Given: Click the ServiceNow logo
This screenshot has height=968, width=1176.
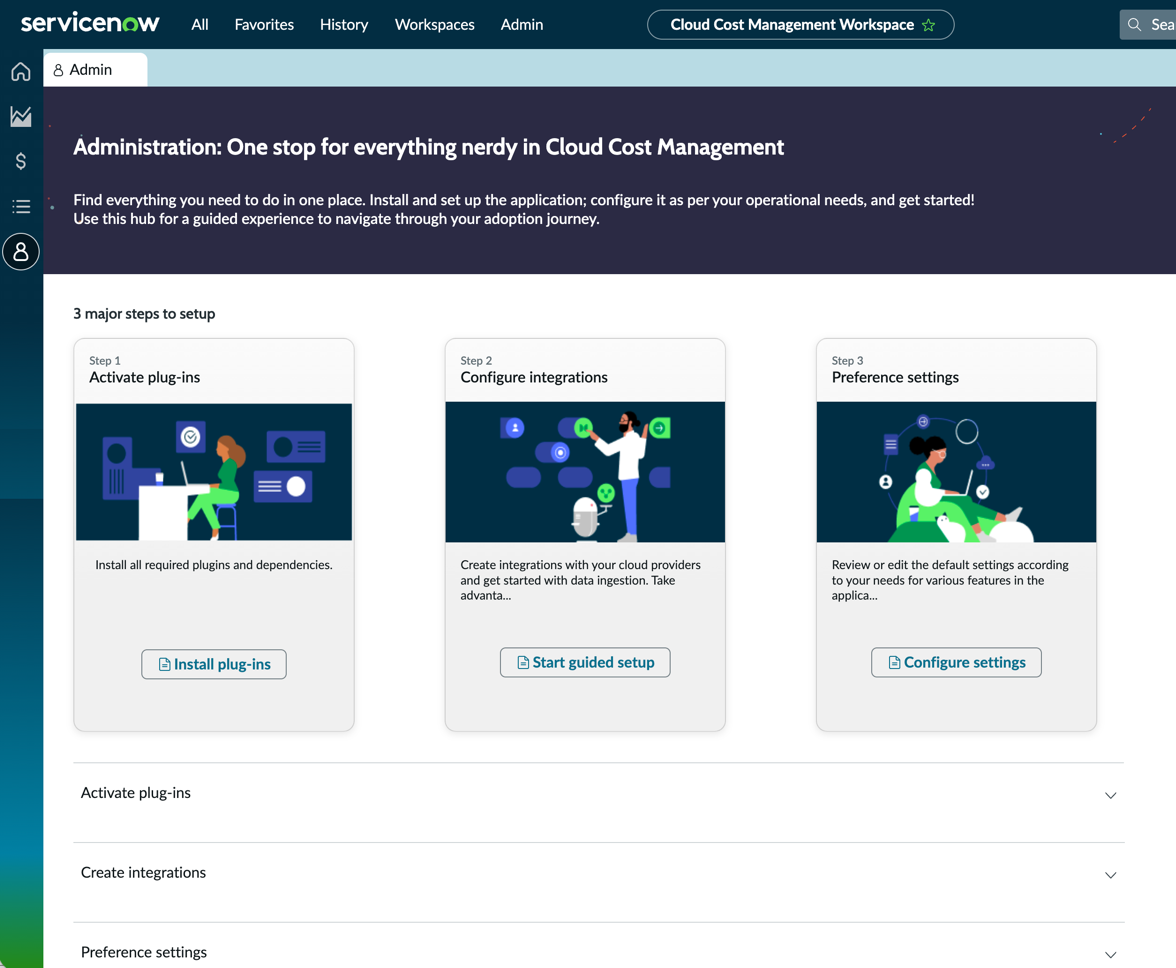Looking at the screenshot, I should (90, 24).
